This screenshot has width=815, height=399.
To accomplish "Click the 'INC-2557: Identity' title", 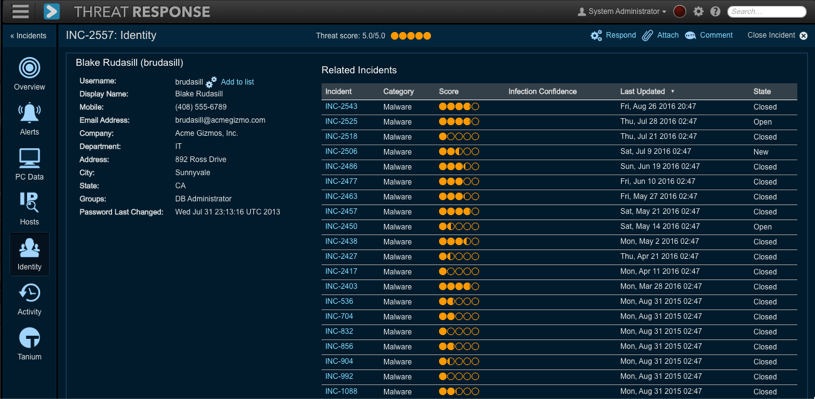I will click(x=111, y=35).
